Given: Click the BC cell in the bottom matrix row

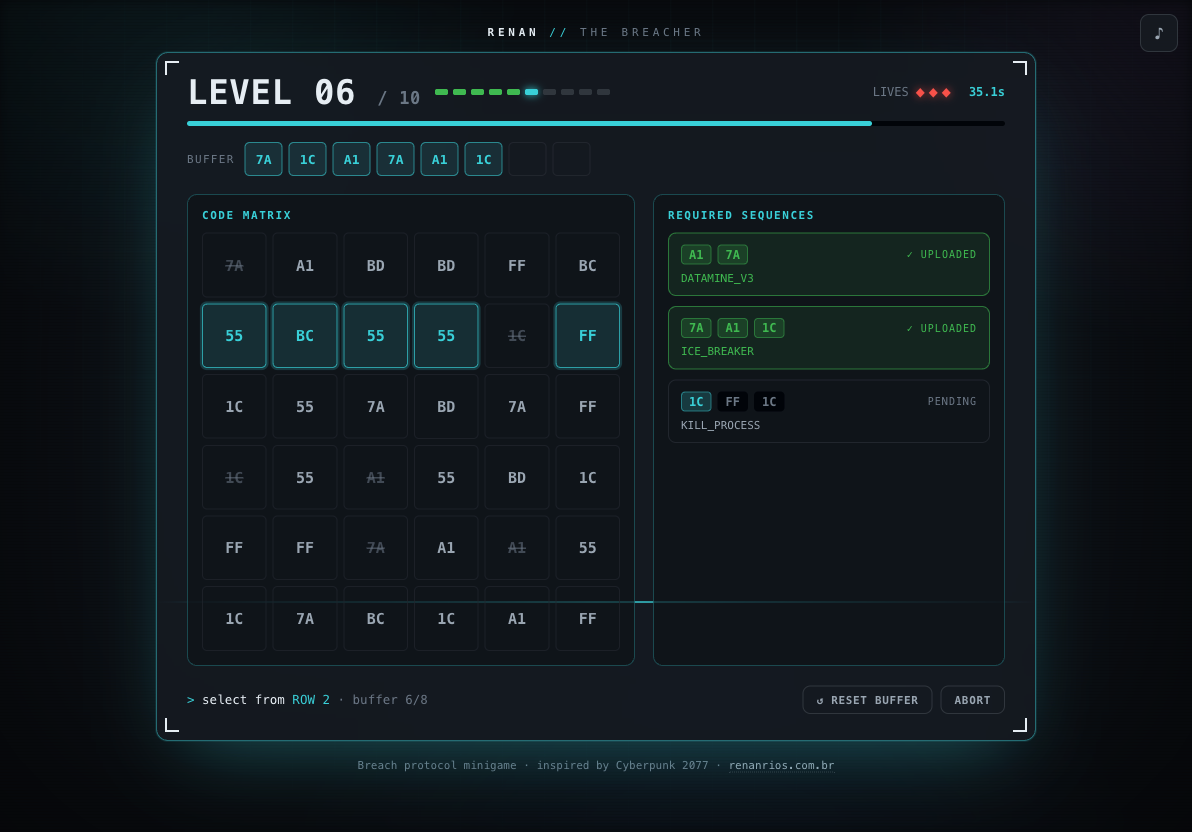Looking at the screenshot, I should [x=376, y=618].
